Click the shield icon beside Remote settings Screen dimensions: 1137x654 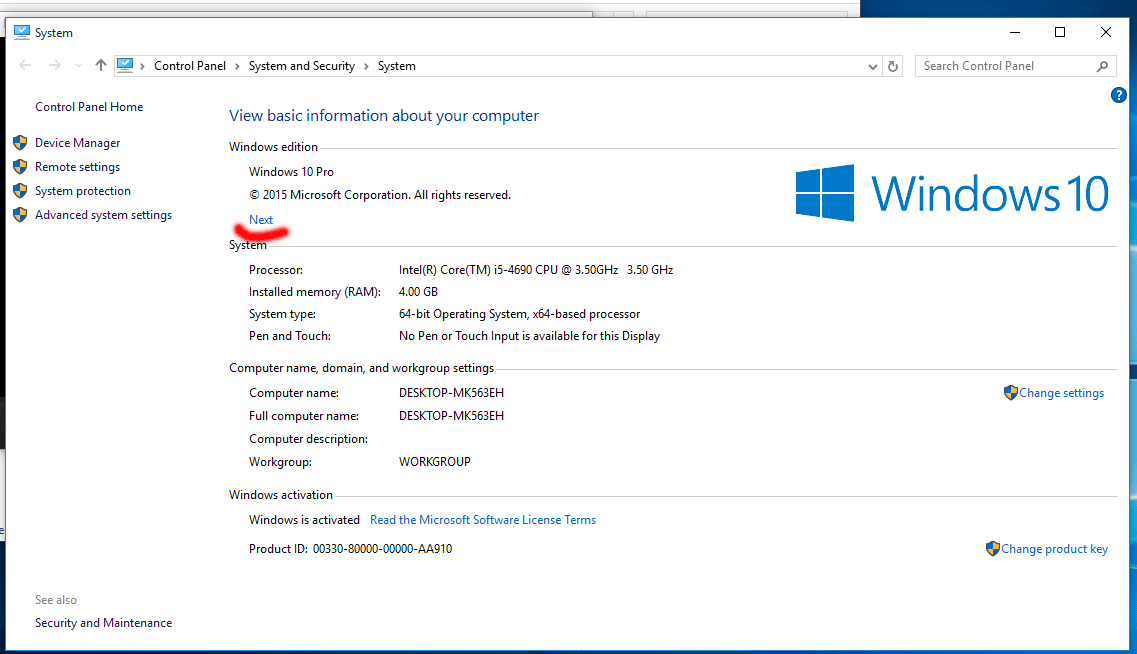point(20,167)
